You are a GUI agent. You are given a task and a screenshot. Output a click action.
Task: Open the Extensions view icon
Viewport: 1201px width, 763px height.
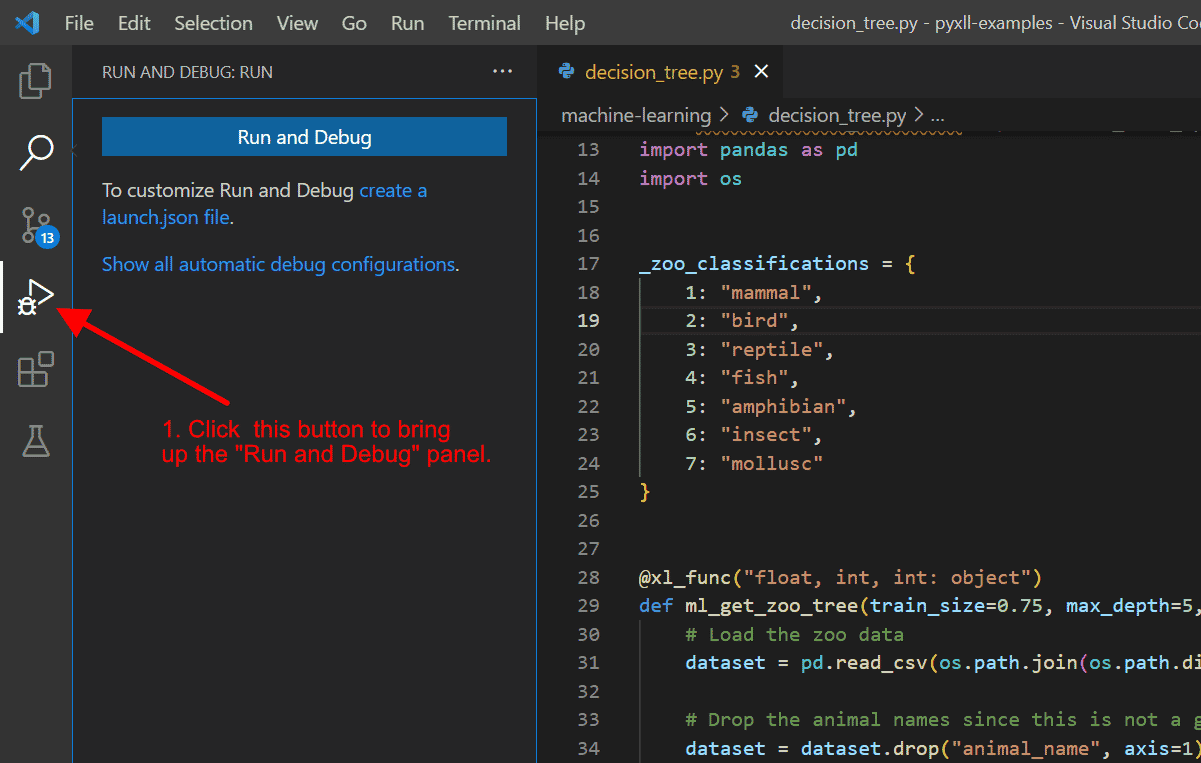click(x=36, y=369)
